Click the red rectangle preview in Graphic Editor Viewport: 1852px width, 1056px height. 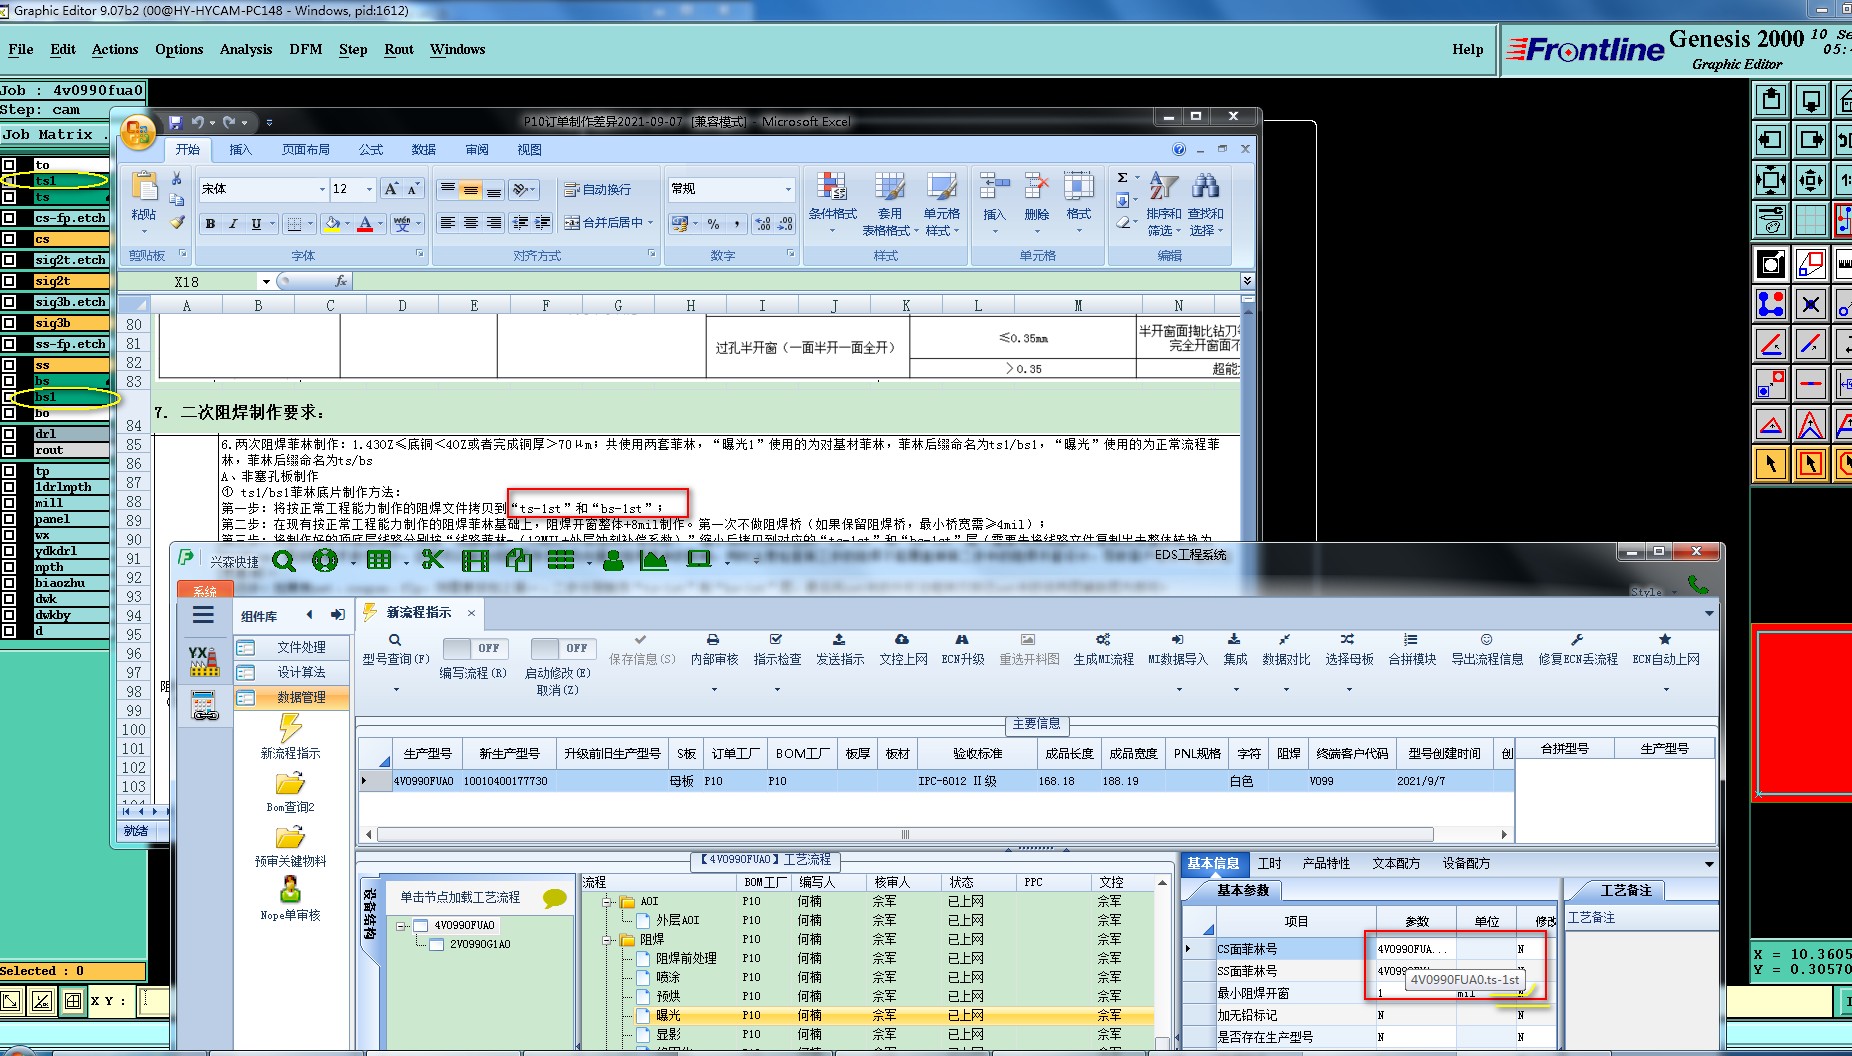point(1803,712)
